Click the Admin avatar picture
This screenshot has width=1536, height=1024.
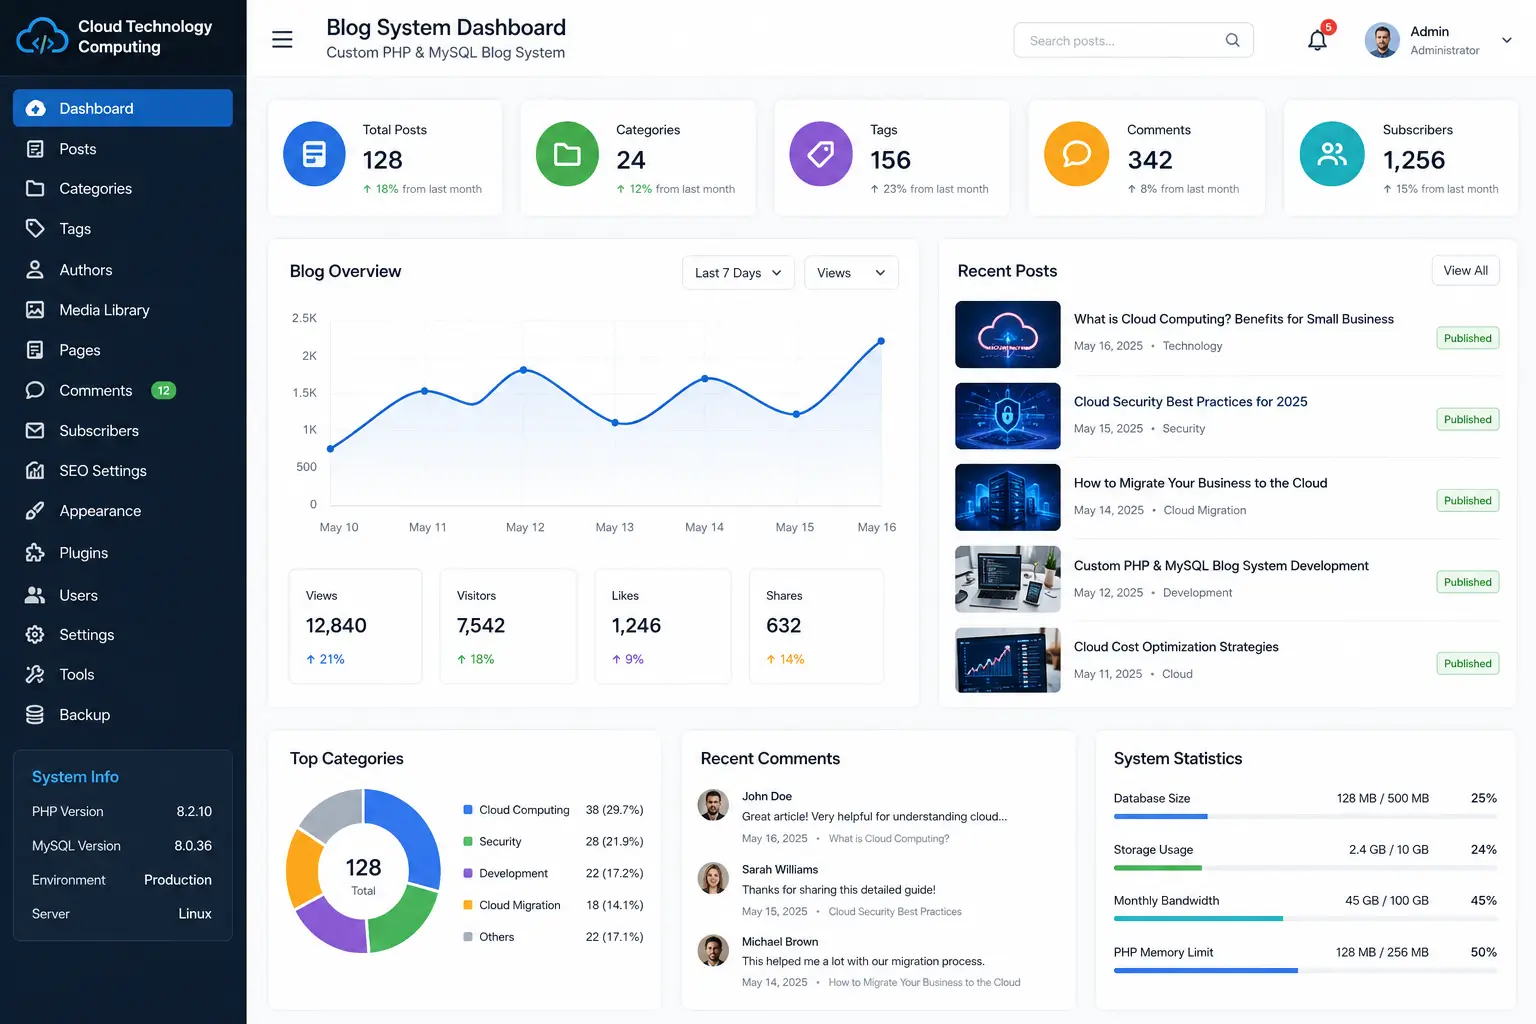(1382, 40)
